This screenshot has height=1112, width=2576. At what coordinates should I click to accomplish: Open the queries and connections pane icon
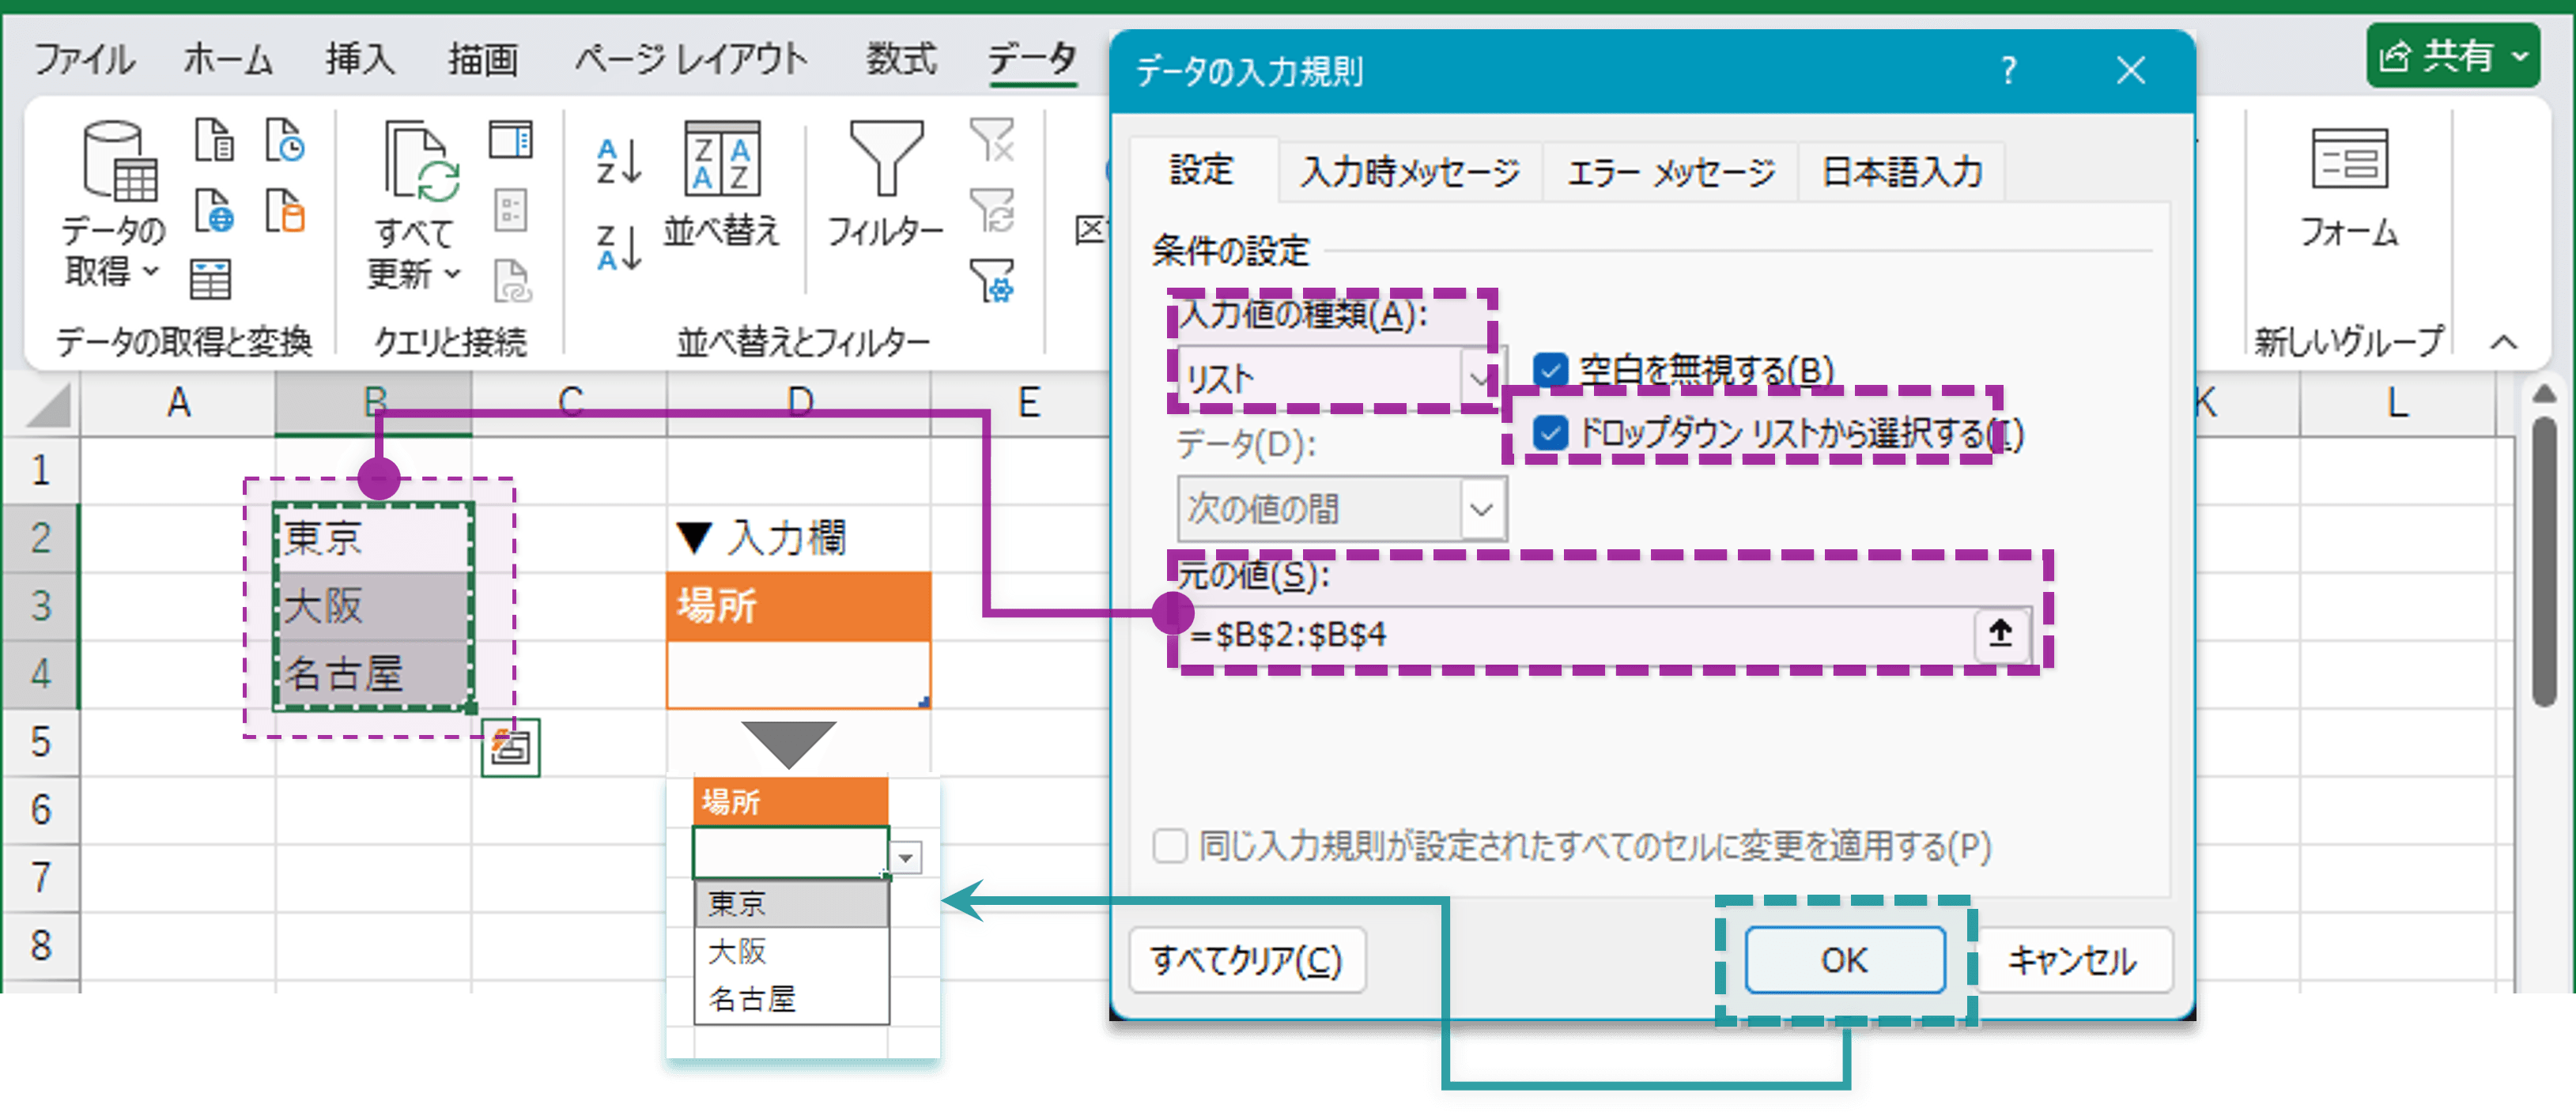pyautogui.click(x=511, y=141)
